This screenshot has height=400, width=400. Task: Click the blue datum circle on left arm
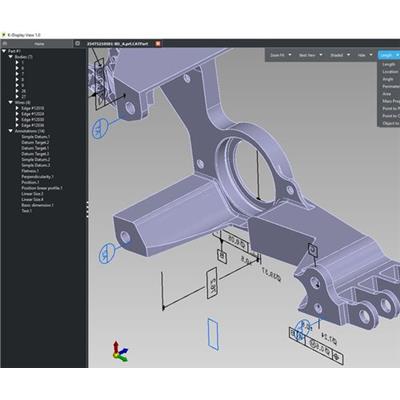coord(106,253)
